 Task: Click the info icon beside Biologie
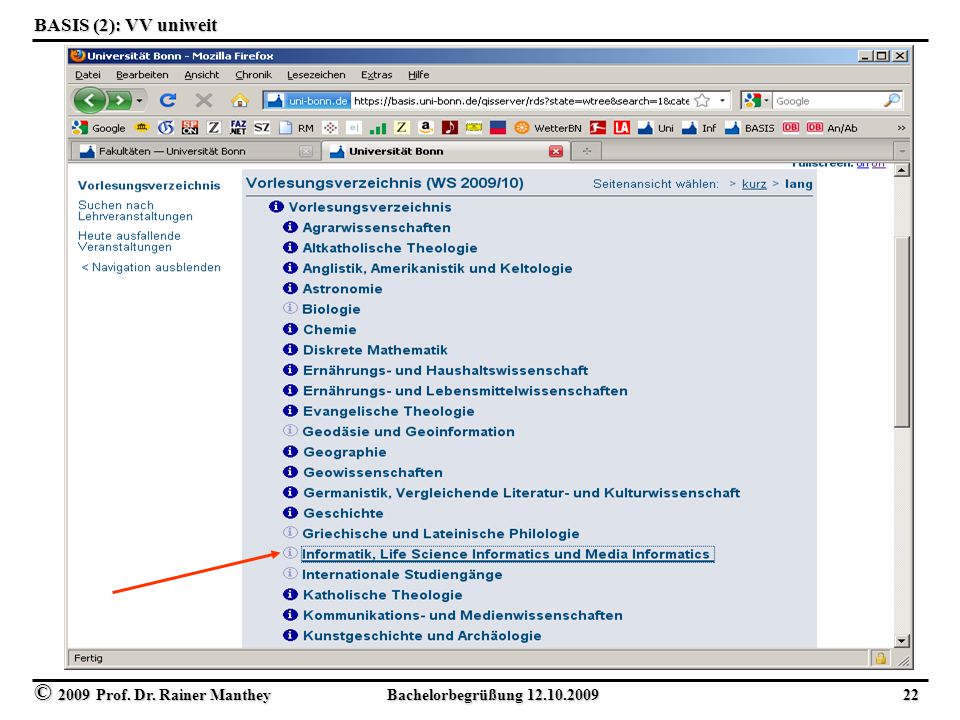coord(290,308)
